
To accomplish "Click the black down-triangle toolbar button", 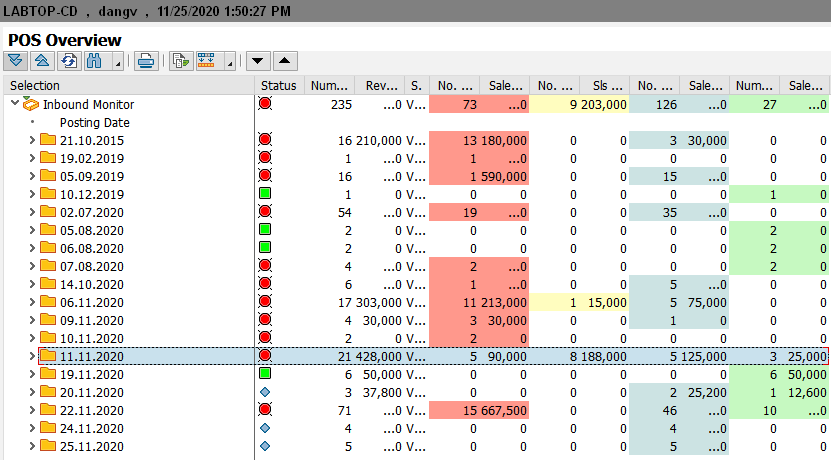I will click(258, 61).
